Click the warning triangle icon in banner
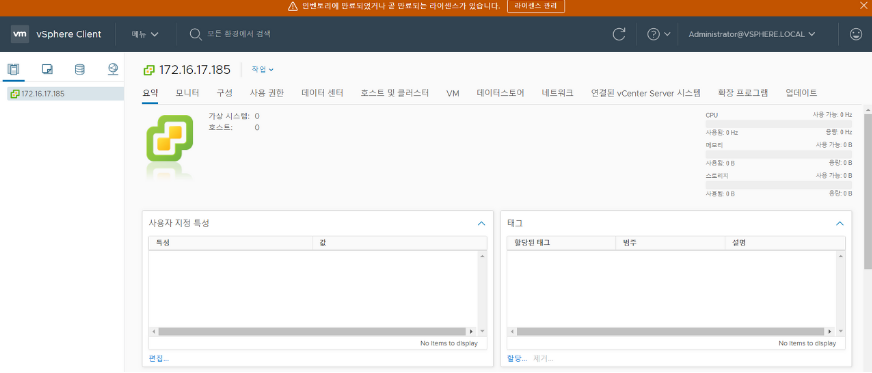This screenshot has width=872, height=373. (x=293, y=6)
